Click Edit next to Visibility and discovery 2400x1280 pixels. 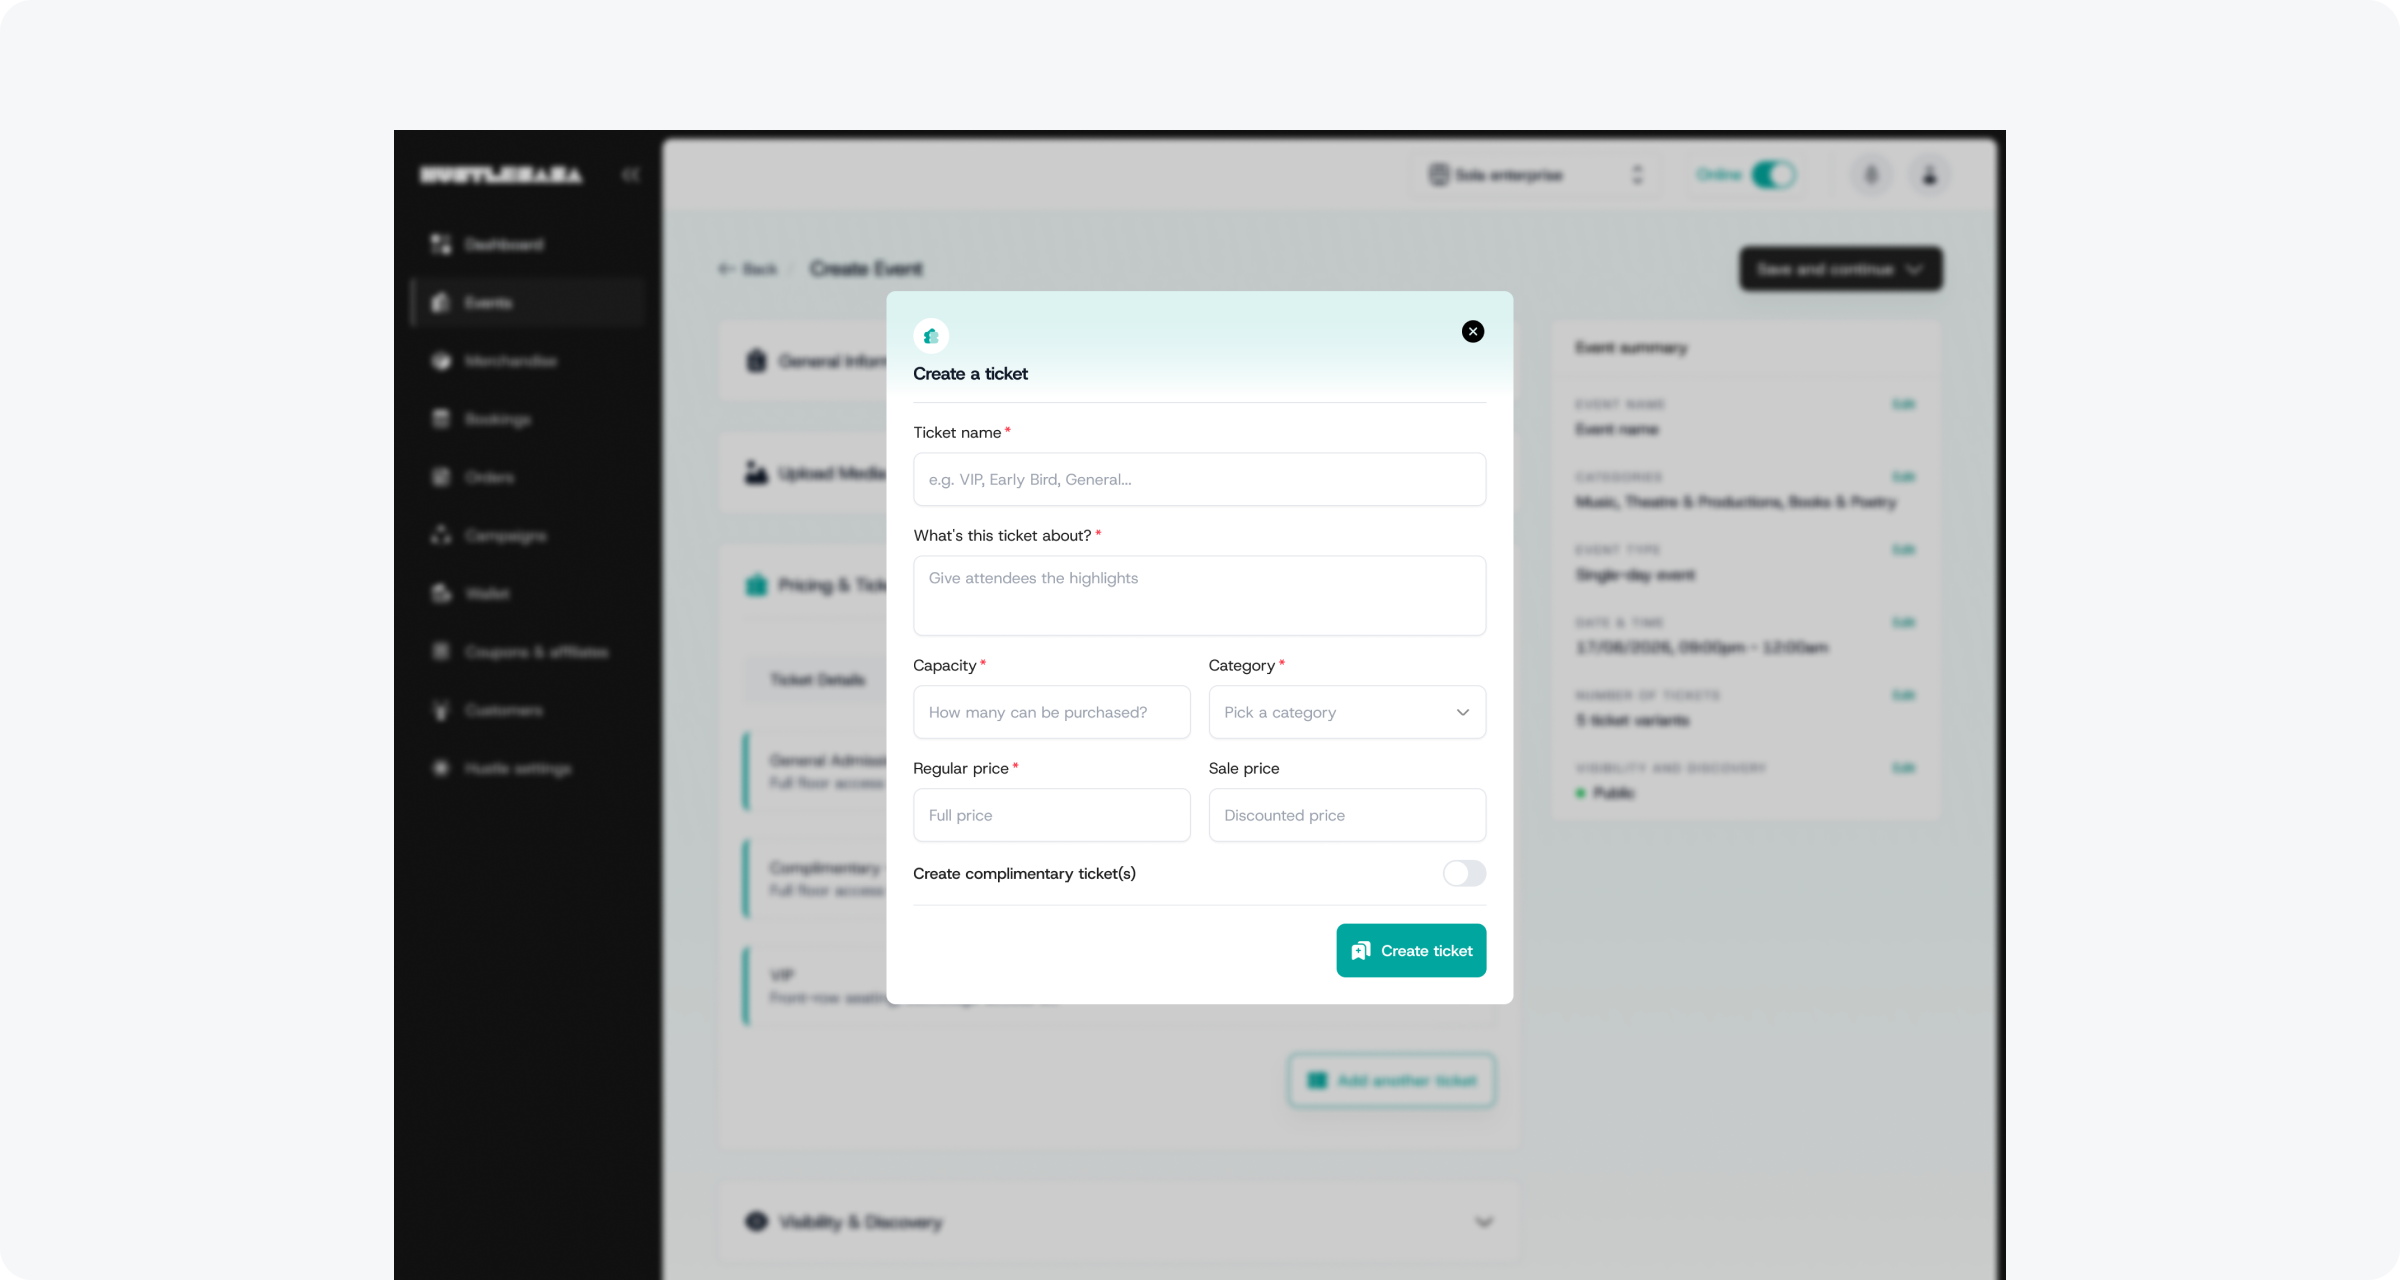pyautogui.click(x=1903, y=768)
